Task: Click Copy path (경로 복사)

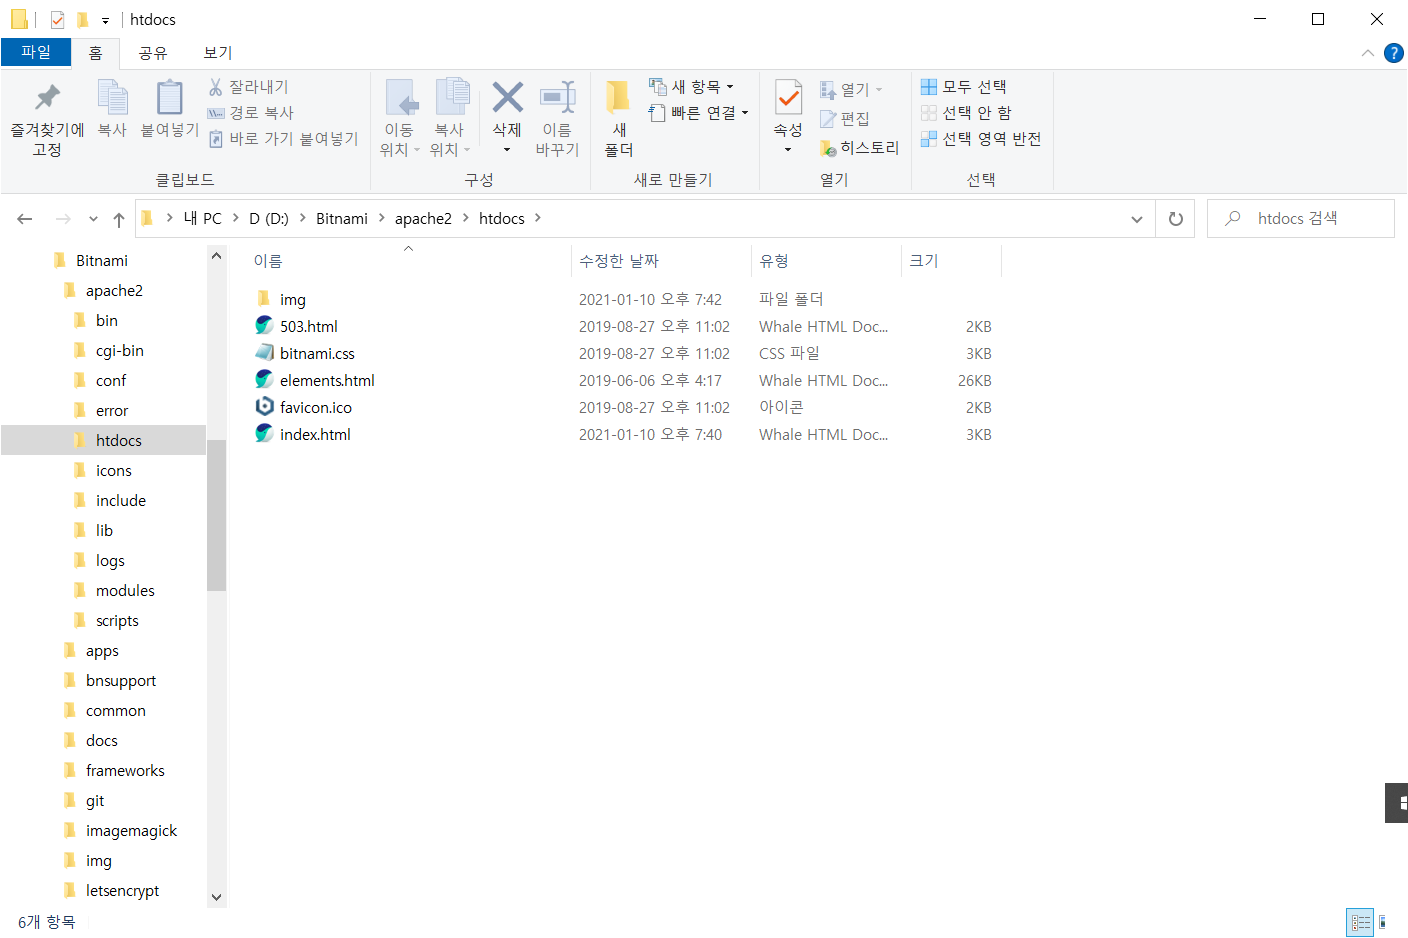Action: pos(251,113)
